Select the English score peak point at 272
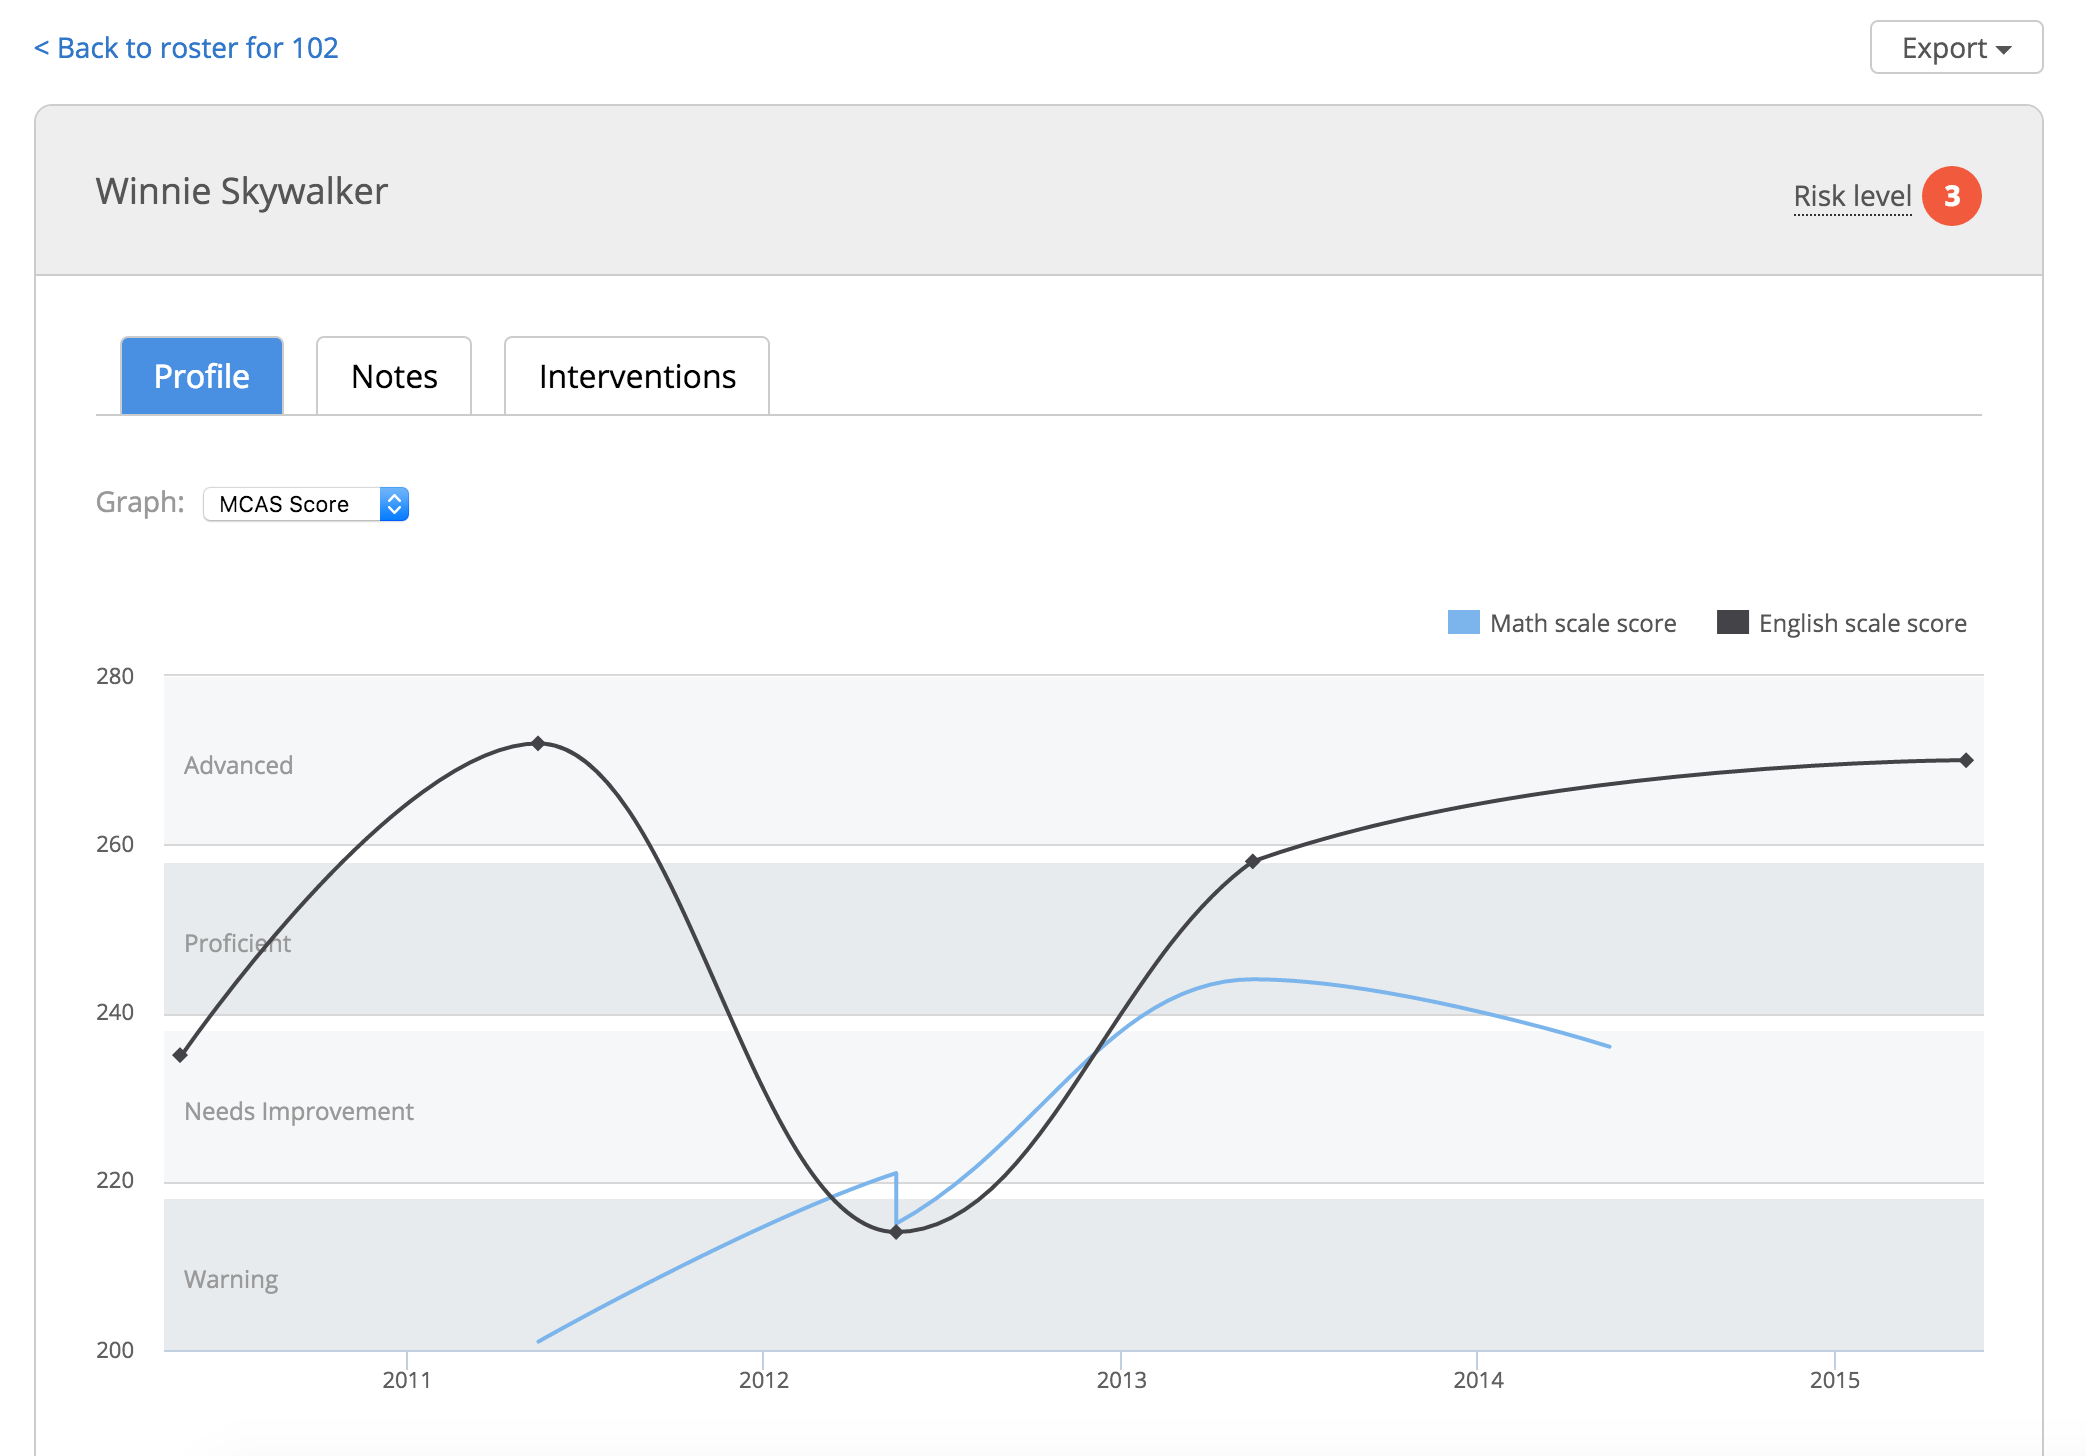2086x1456 pixels. [538, 743]
